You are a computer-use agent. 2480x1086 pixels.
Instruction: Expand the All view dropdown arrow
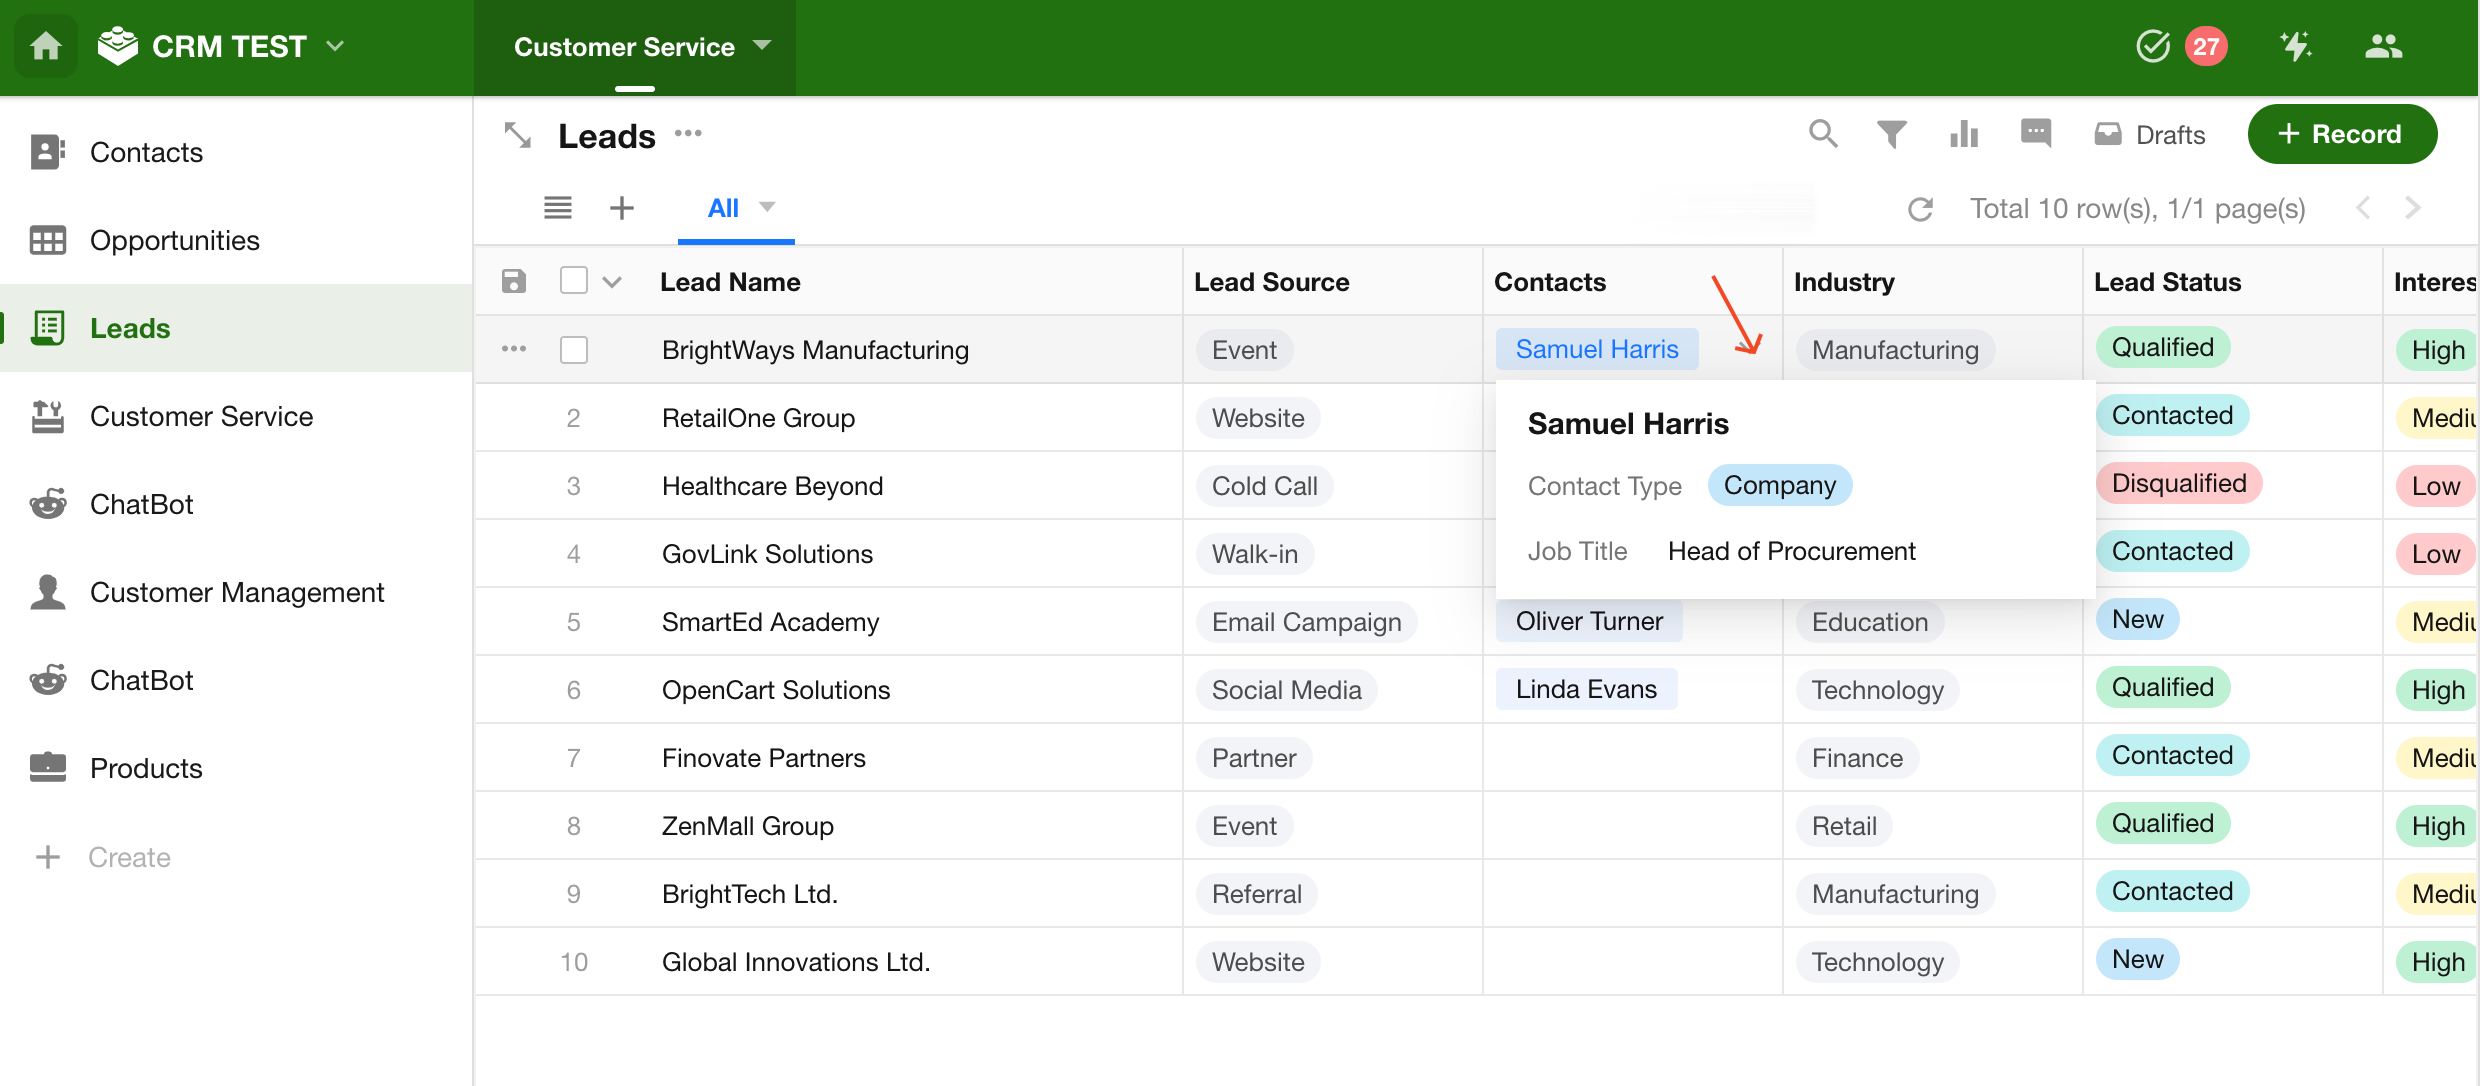click(x=767, y=207)
